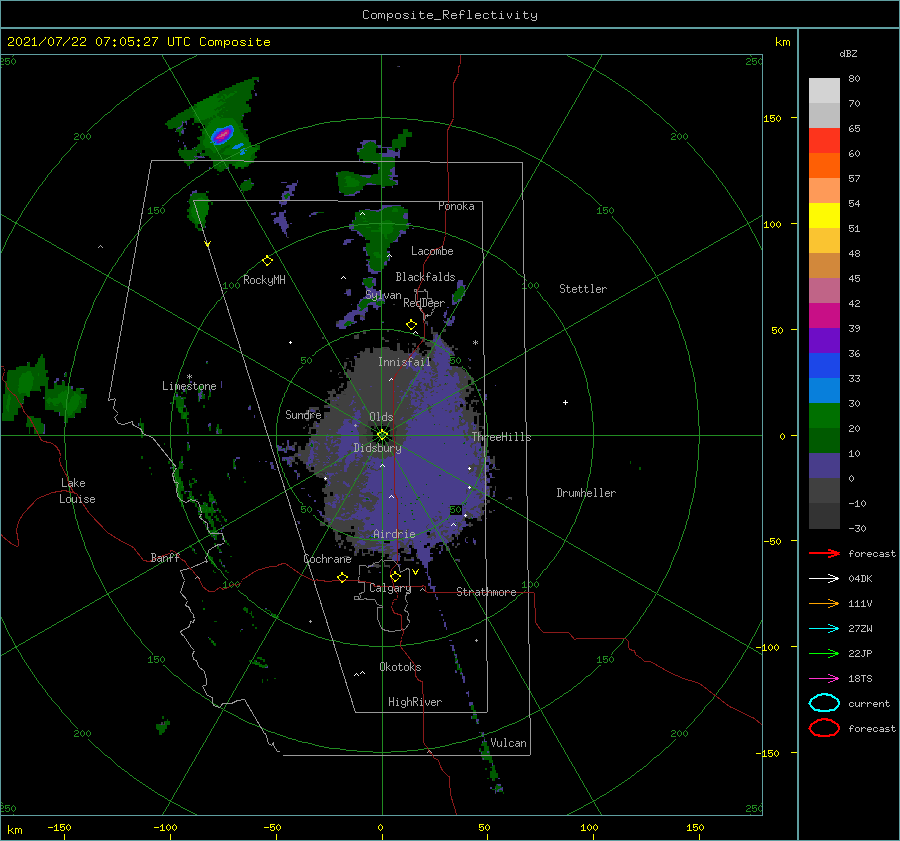900x841 pixels.
Task: Pick the pink 42-45 dBZ swatch
Action: click(x=824, y=291)
